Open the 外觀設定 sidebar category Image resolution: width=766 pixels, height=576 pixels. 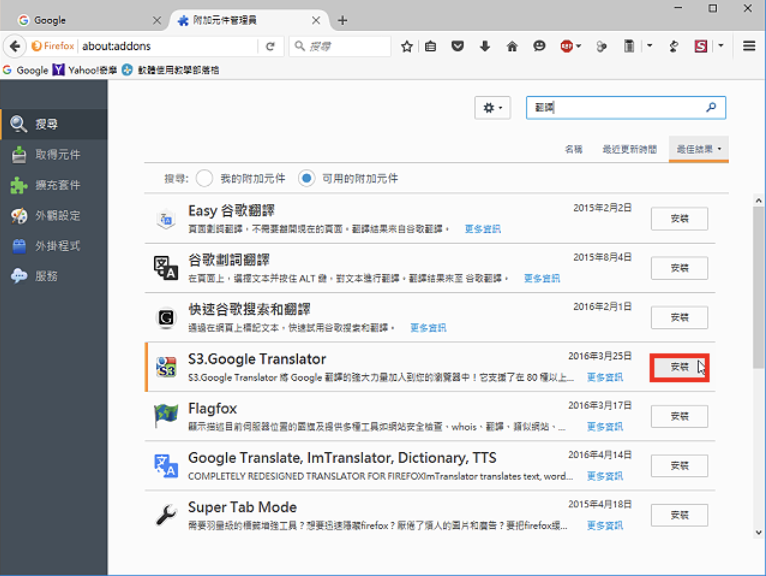tap(54, 215)
